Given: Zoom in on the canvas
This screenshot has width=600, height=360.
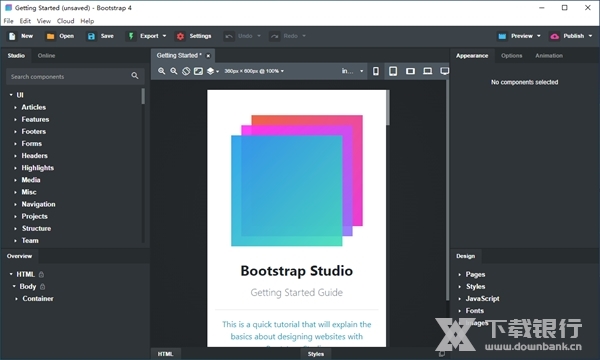Looking at the screenshot, I should 161,71.
